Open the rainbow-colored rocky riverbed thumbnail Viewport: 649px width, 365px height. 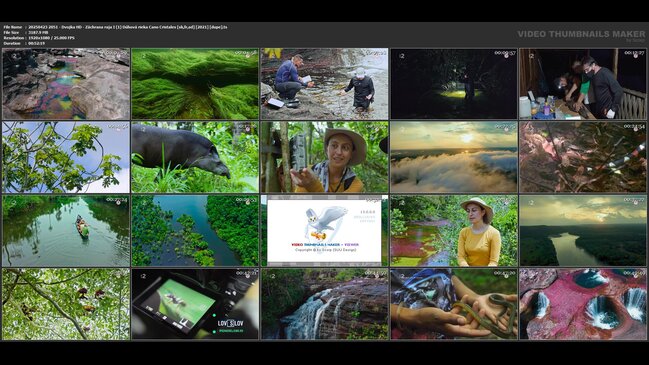pyautogui.click(x=66, y=84)
